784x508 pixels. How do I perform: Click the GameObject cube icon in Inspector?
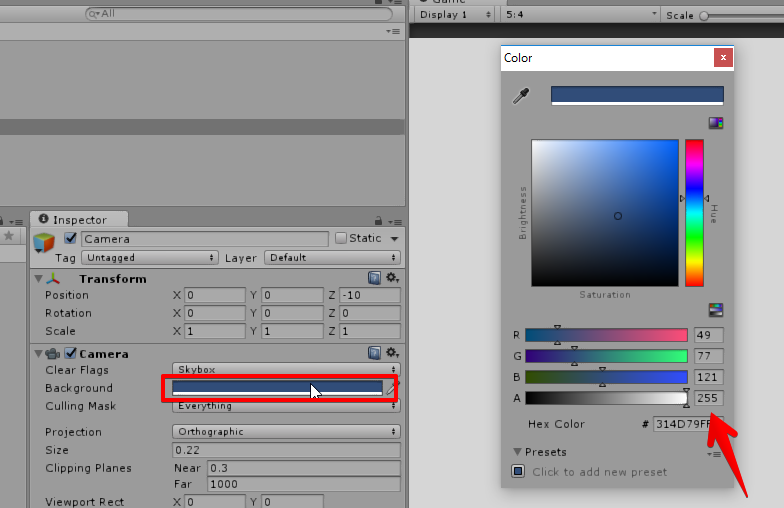[44, 242]
